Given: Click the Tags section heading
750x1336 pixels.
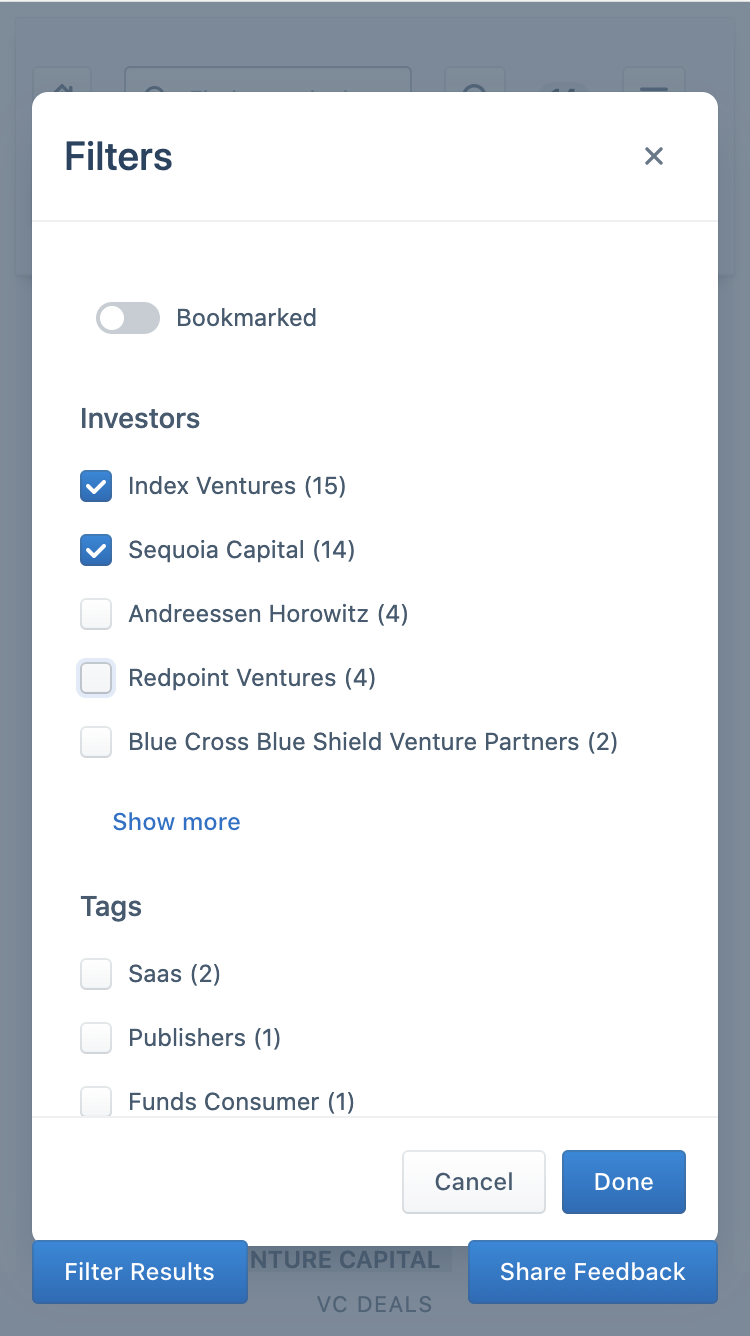Looking at the screenshot, I should click(110, 907).
